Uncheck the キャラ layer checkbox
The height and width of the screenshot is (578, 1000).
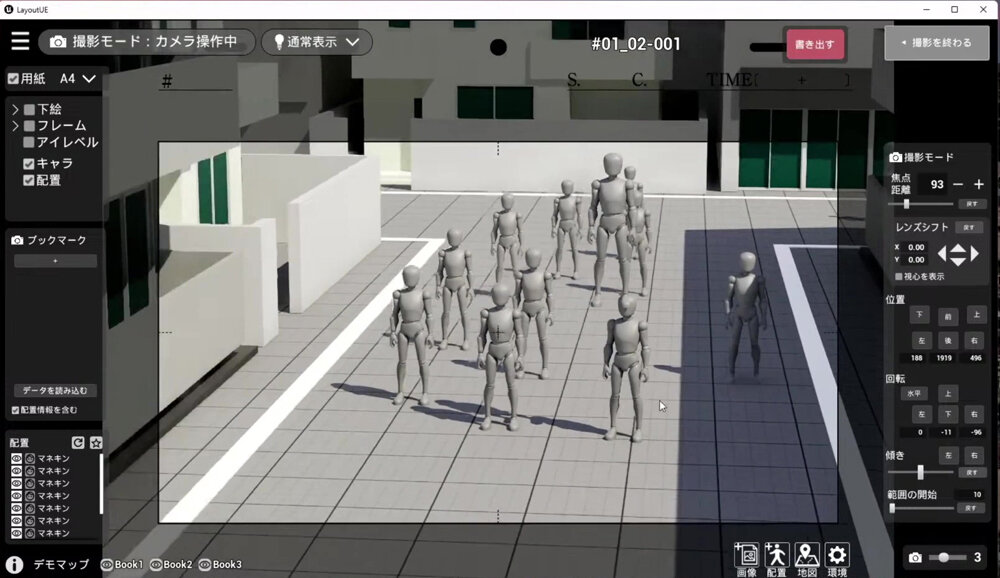pyautogui.click(x=29, y=163)
